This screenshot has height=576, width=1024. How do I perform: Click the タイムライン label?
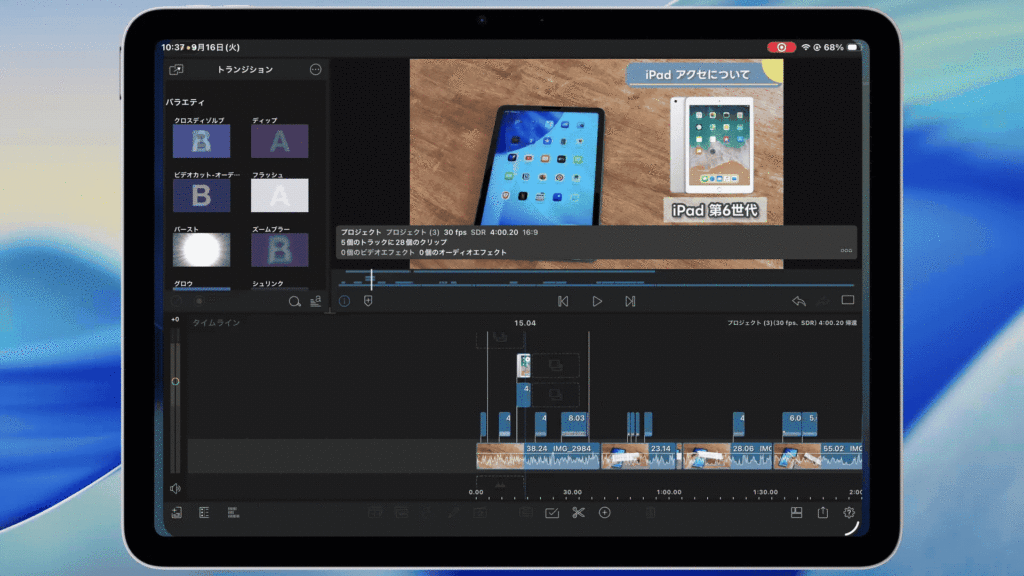[x=216, y=323]
